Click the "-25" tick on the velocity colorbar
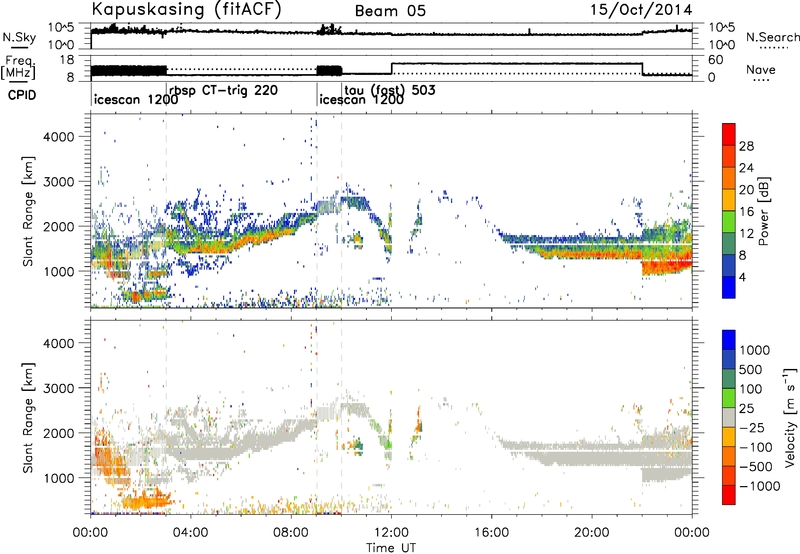 (x=752, y=427)
